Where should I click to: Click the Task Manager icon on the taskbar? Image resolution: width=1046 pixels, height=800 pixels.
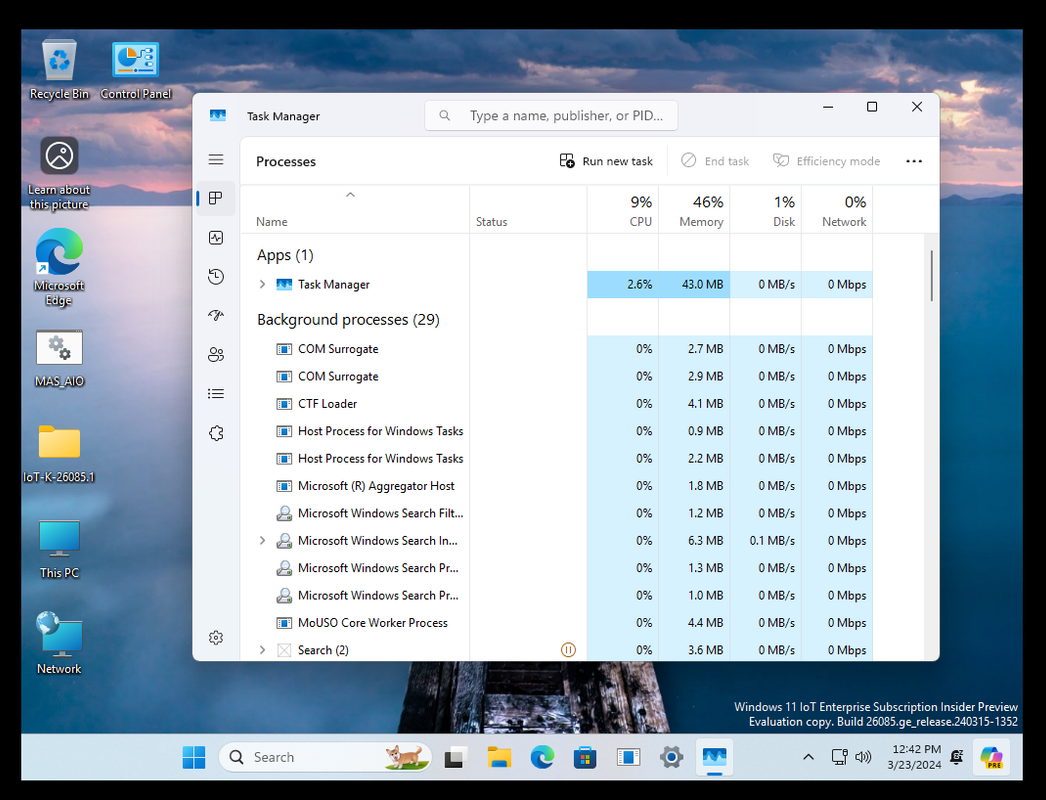pos(714,757)
